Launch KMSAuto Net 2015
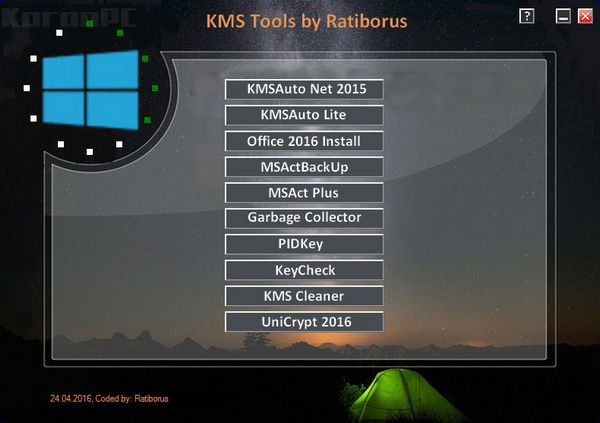The image size is (600, 423). [304, 89]
